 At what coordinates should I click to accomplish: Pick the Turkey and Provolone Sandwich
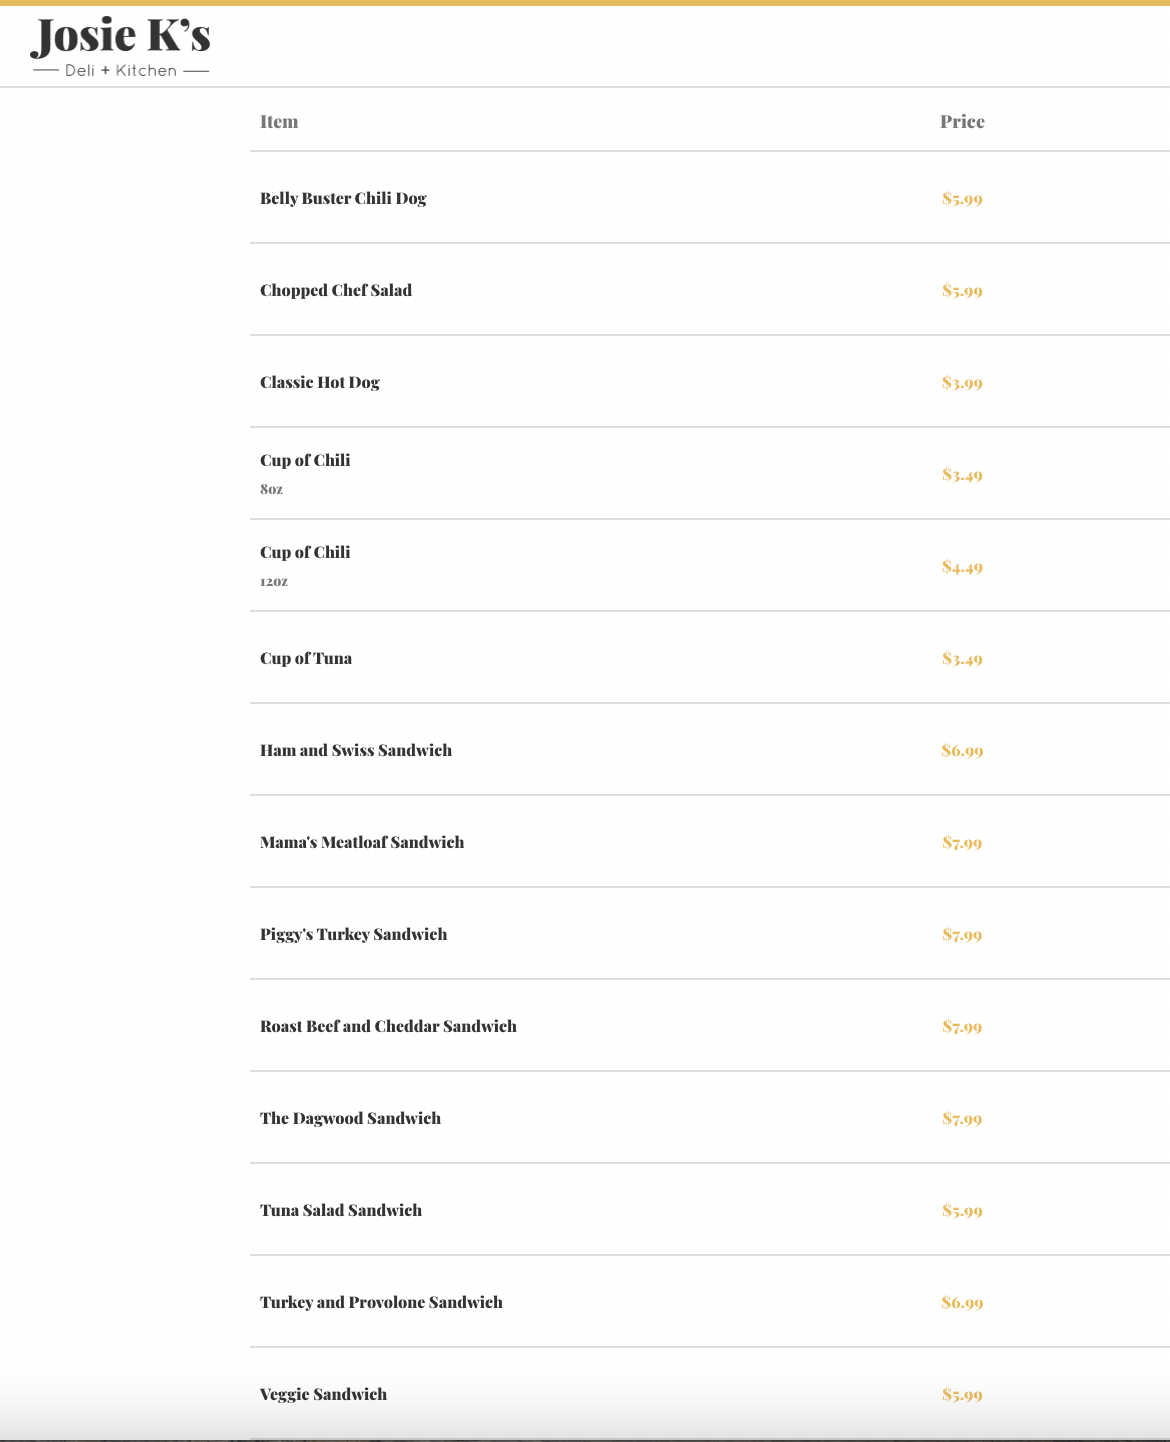click(x=381, y=1302)
